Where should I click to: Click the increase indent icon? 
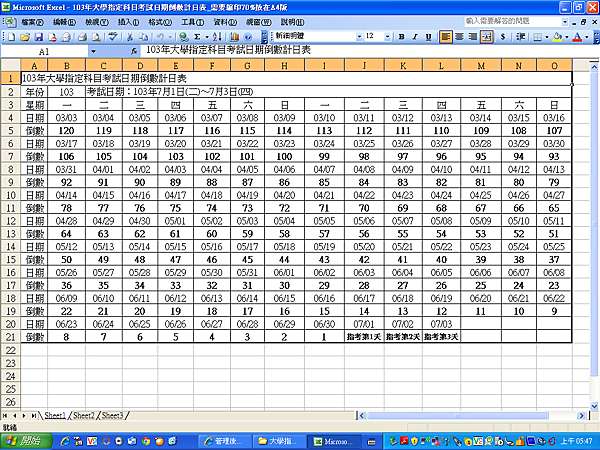520,37
